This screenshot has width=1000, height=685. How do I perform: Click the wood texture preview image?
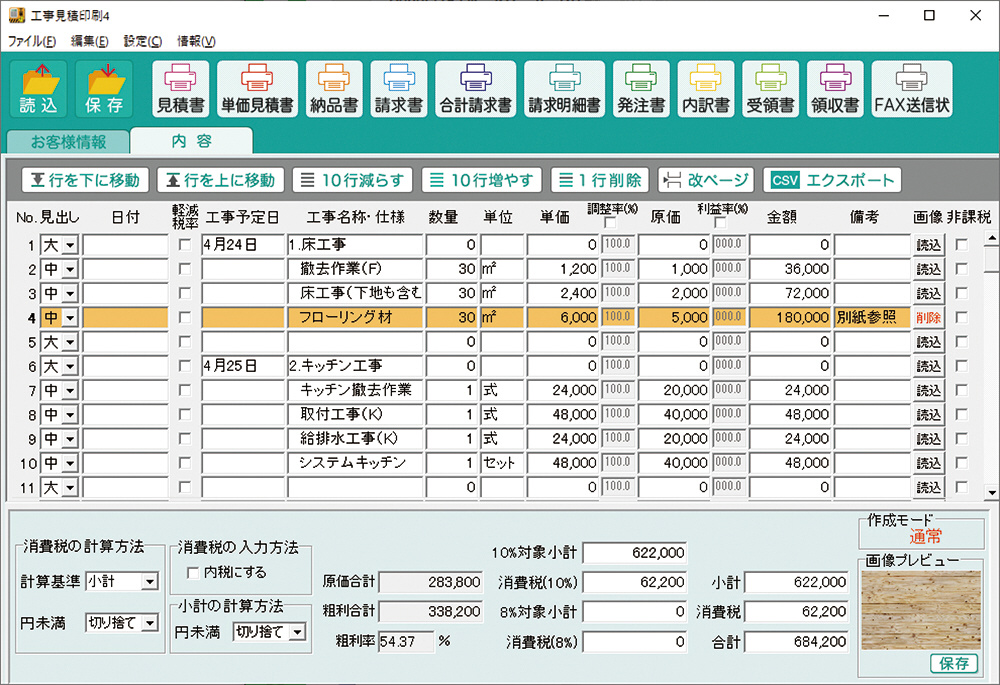pos(920,611)
